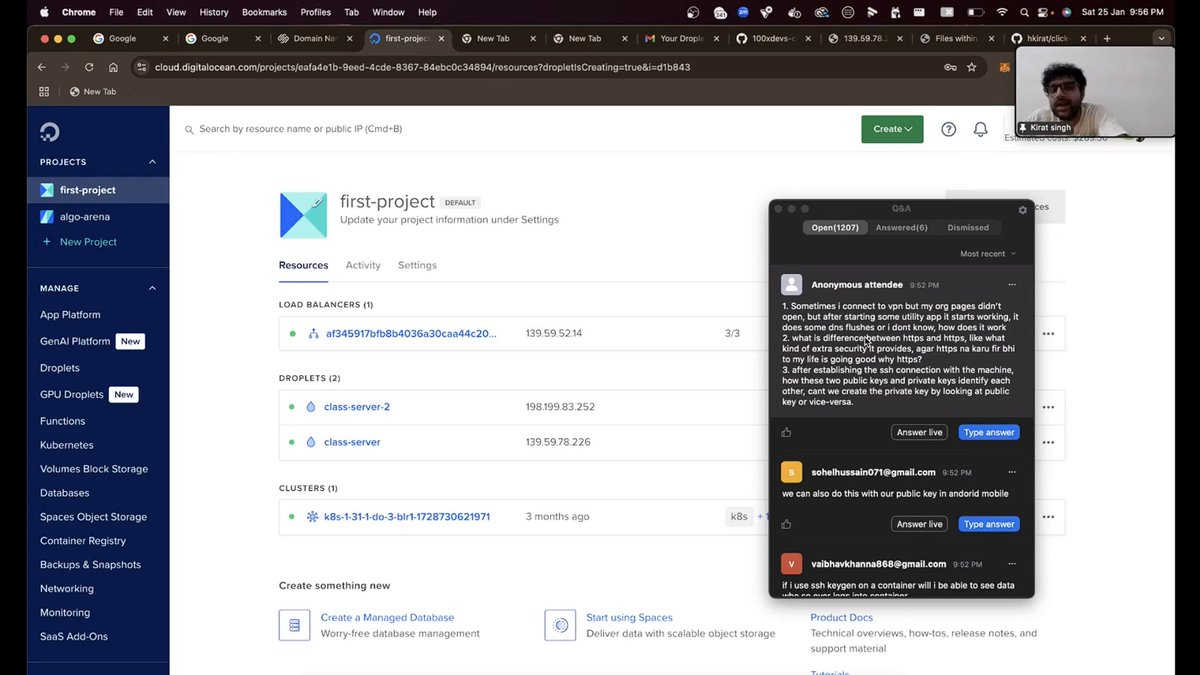This screenshot has width=1200, height=675.
Task: Open GenAI Platform in sidebar
Action: 75,341
